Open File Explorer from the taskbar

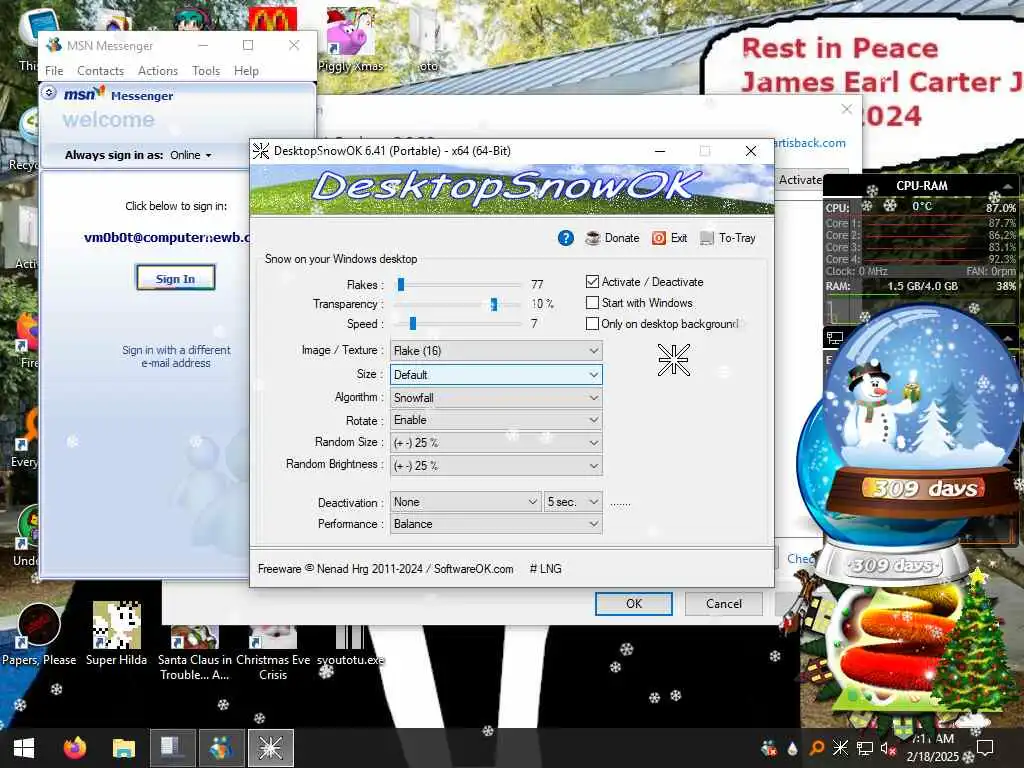[x=123, y=748]
